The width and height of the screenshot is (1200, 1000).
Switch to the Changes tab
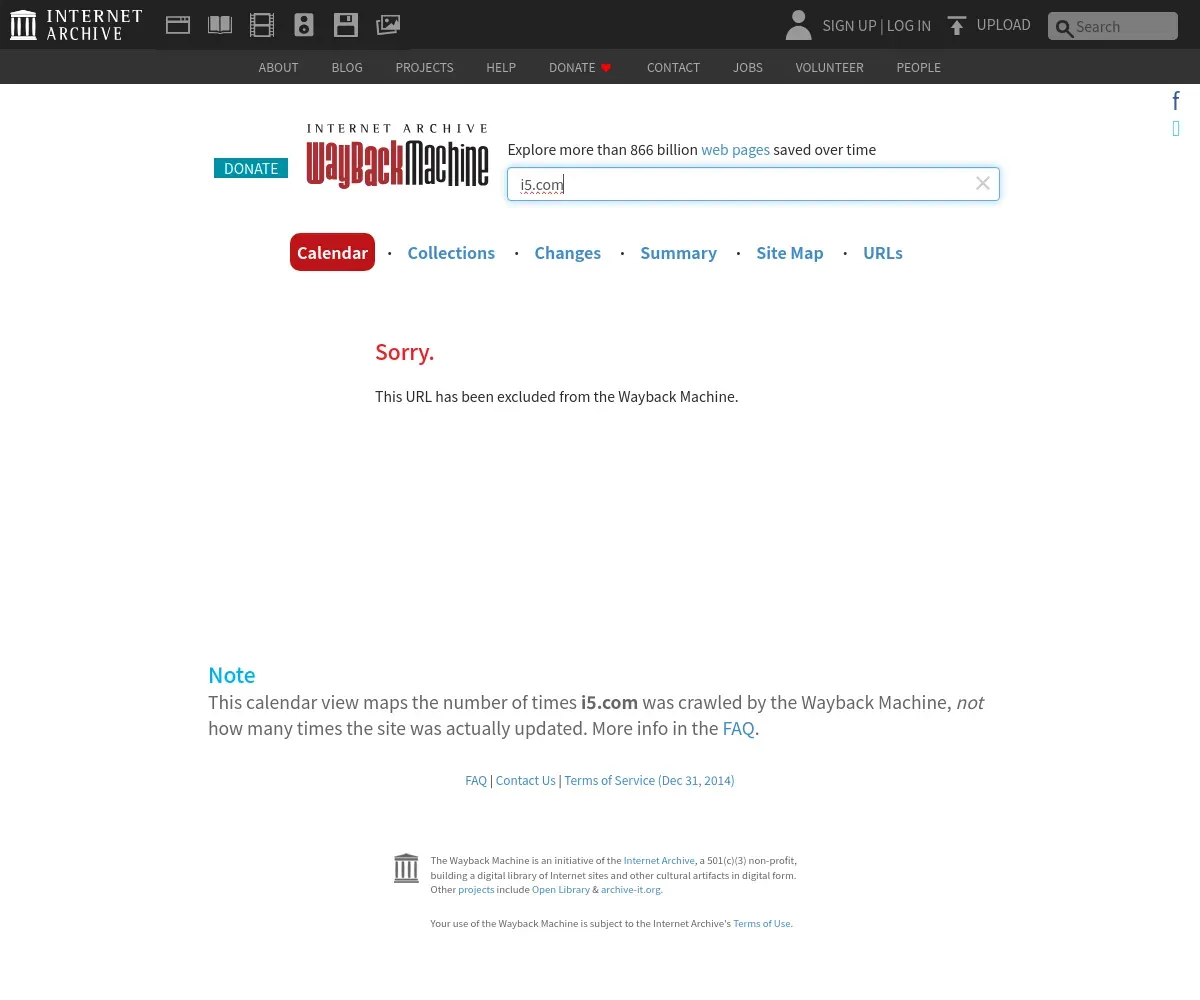(567, 253)
